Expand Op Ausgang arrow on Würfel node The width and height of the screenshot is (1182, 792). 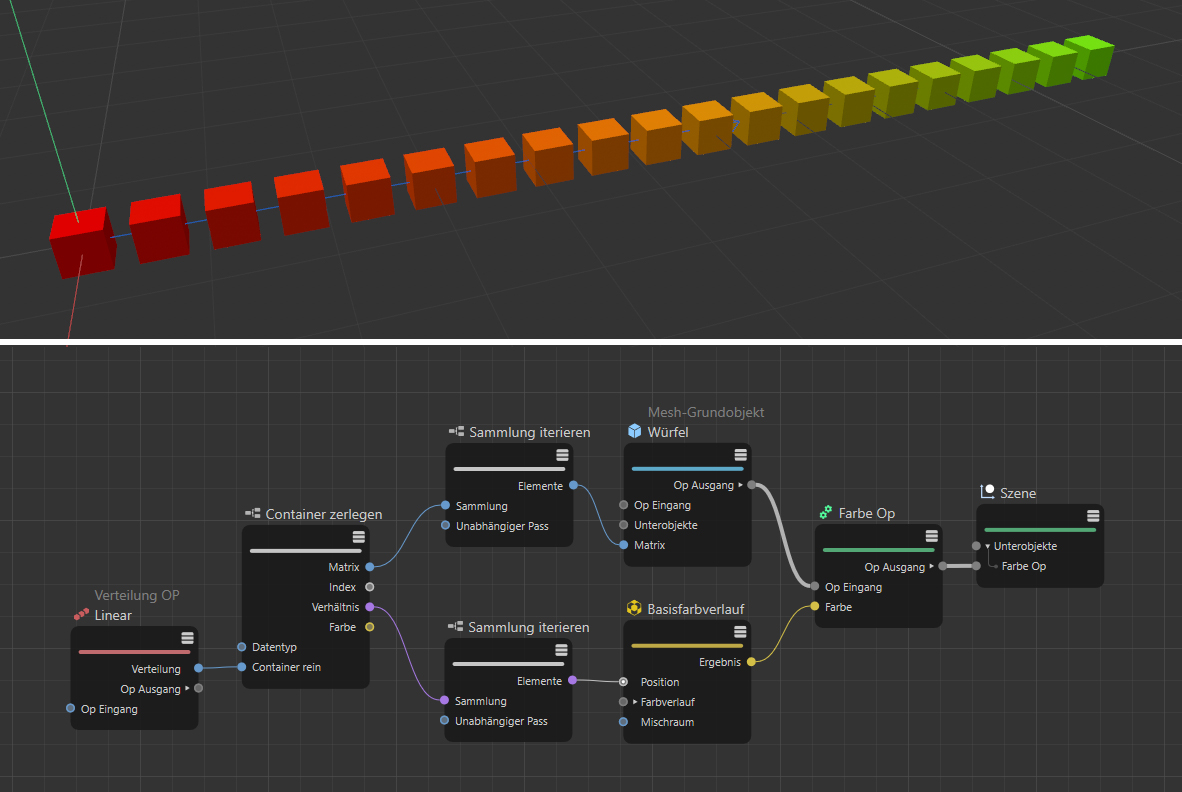click(x=740, y=485)
